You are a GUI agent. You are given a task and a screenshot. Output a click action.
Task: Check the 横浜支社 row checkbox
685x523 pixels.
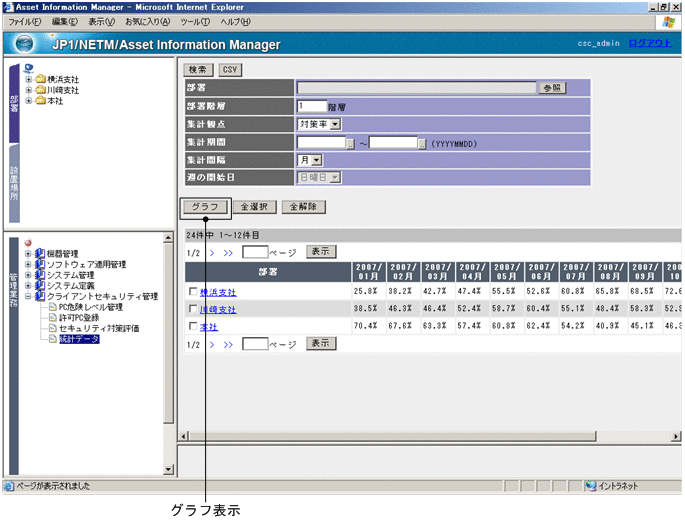click(x=193, y=292)
